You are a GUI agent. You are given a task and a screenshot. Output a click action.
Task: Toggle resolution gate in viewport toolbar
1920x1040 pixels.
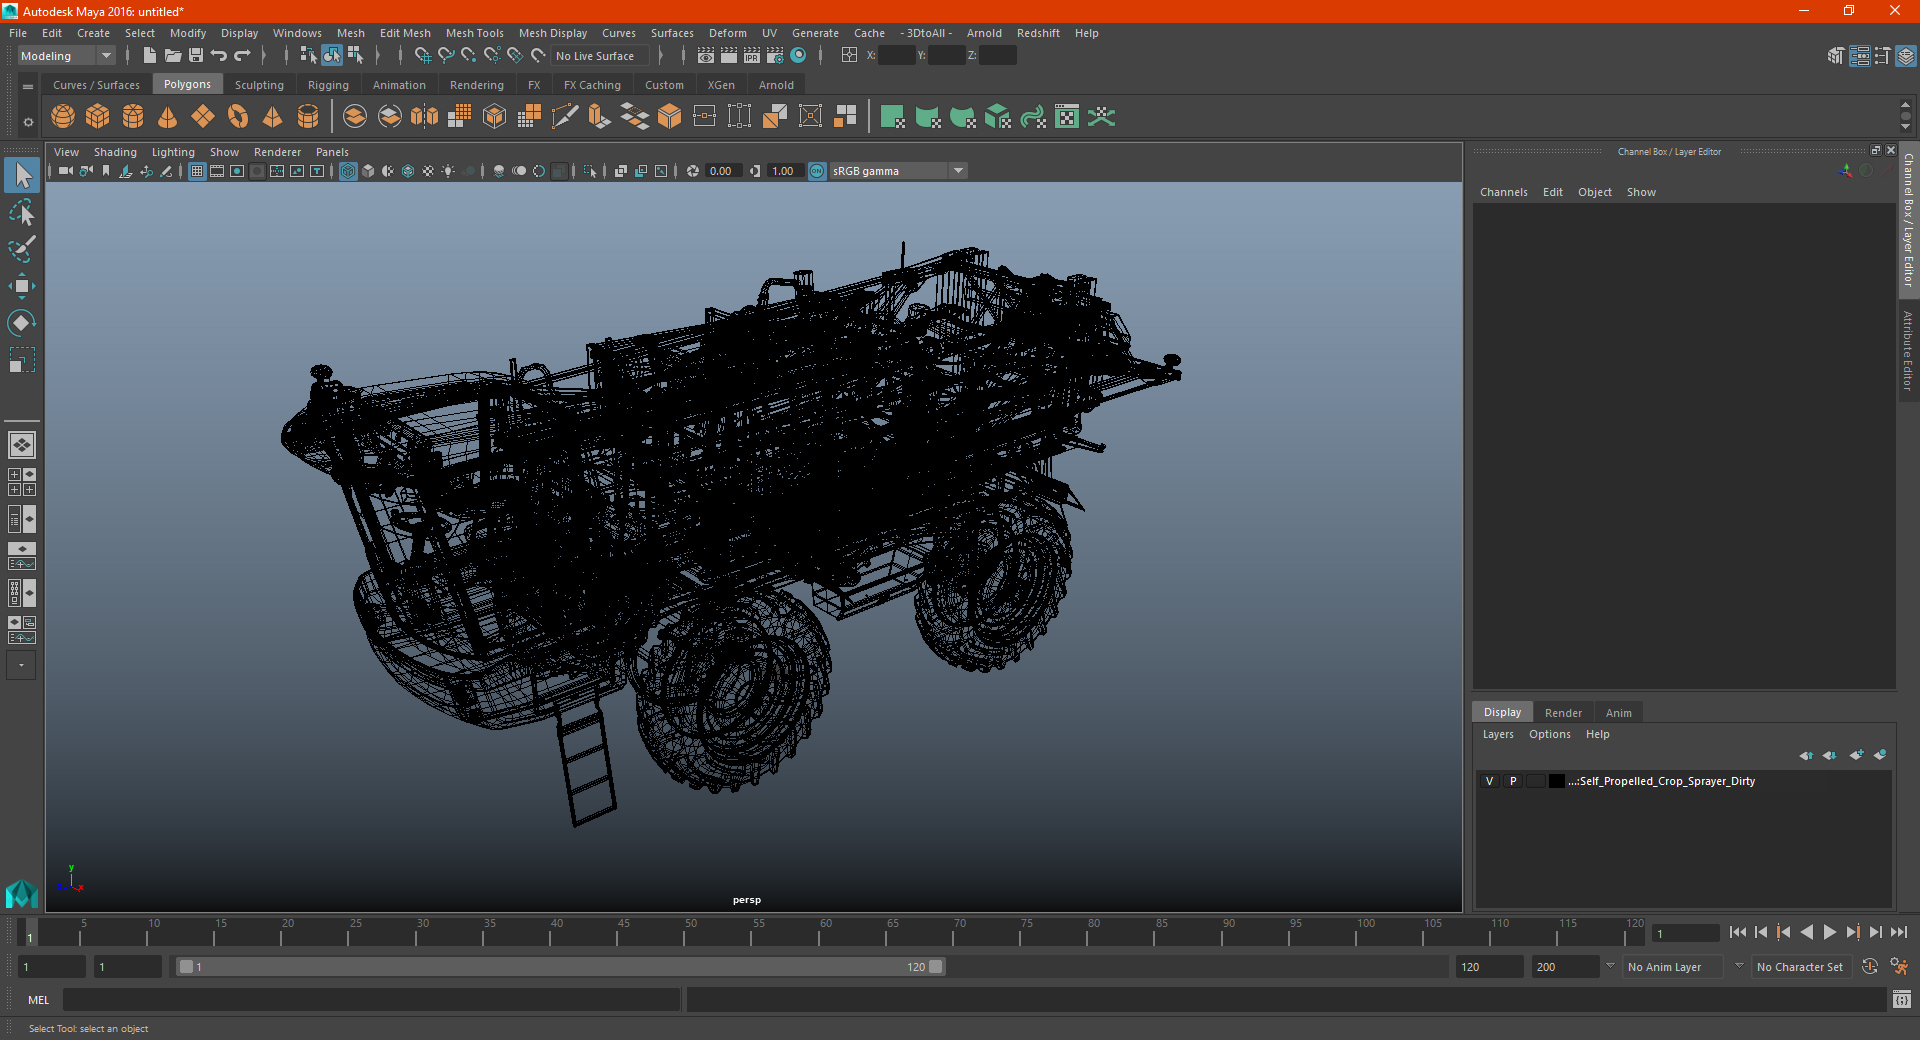[x=237, y=171]
